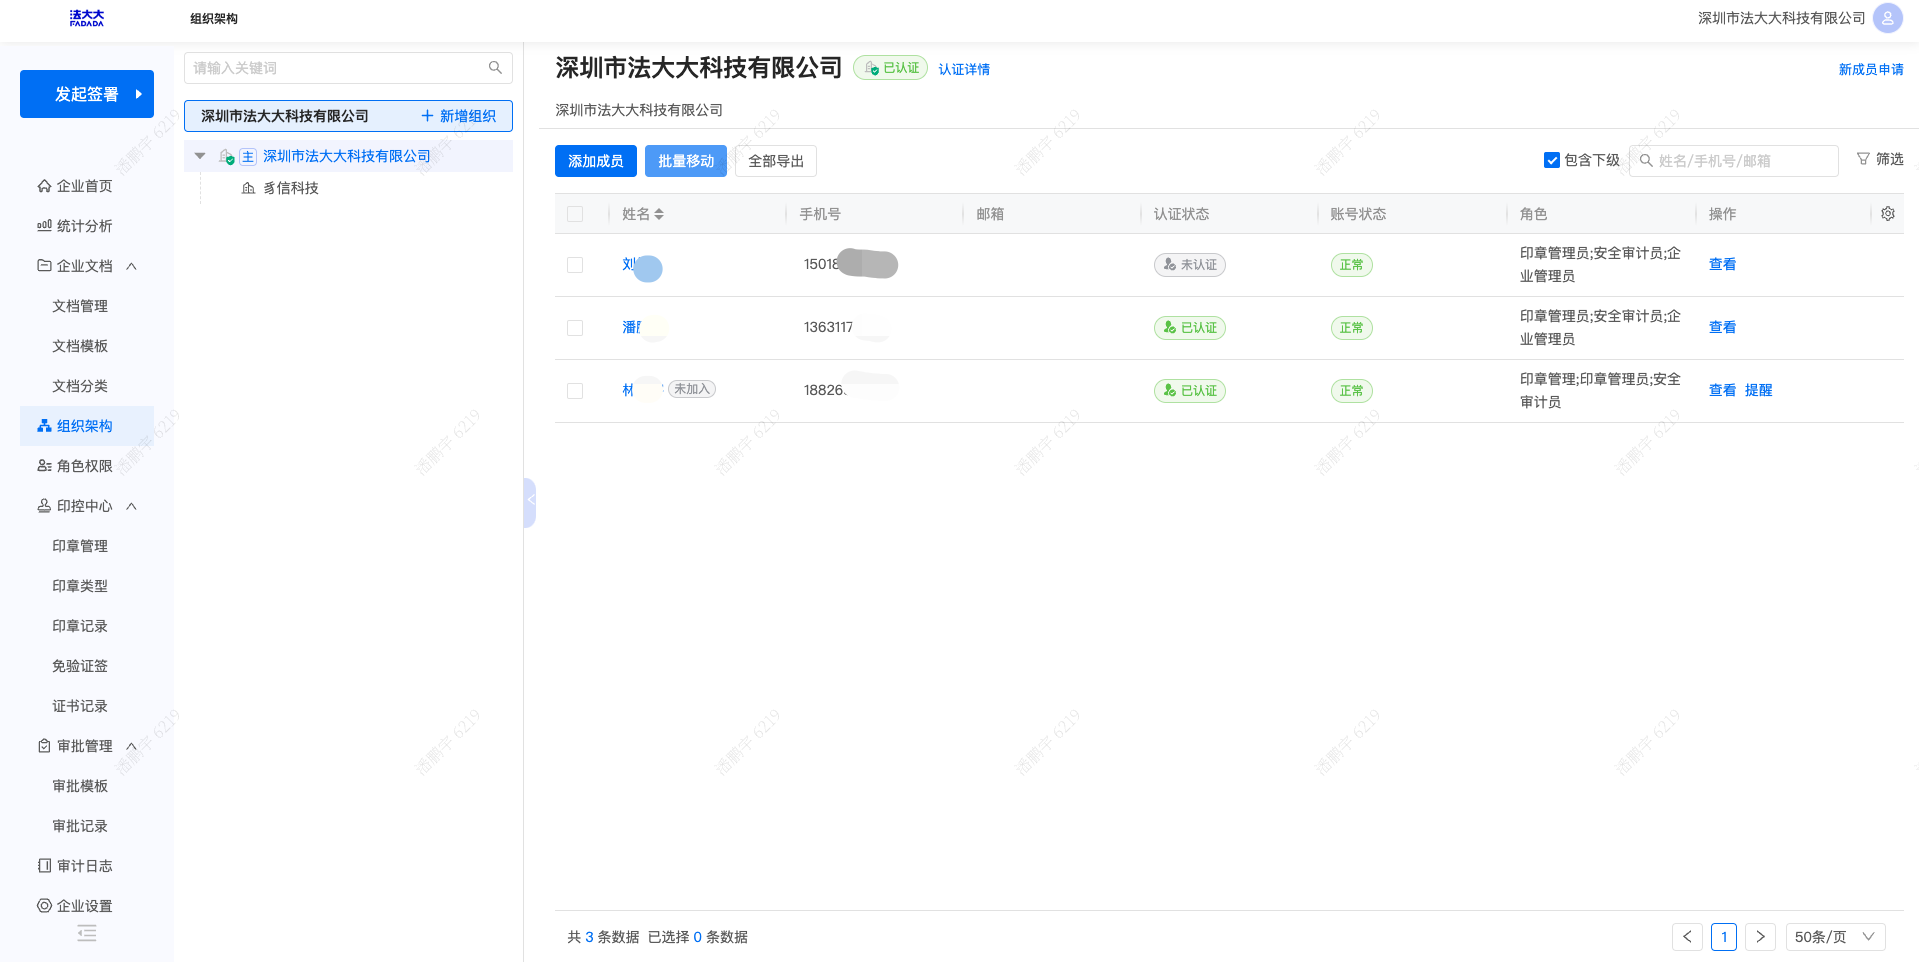Viewport: 1919px width, 962px height.
Task: Check the row starting with 刘
Action: [575, 265]
